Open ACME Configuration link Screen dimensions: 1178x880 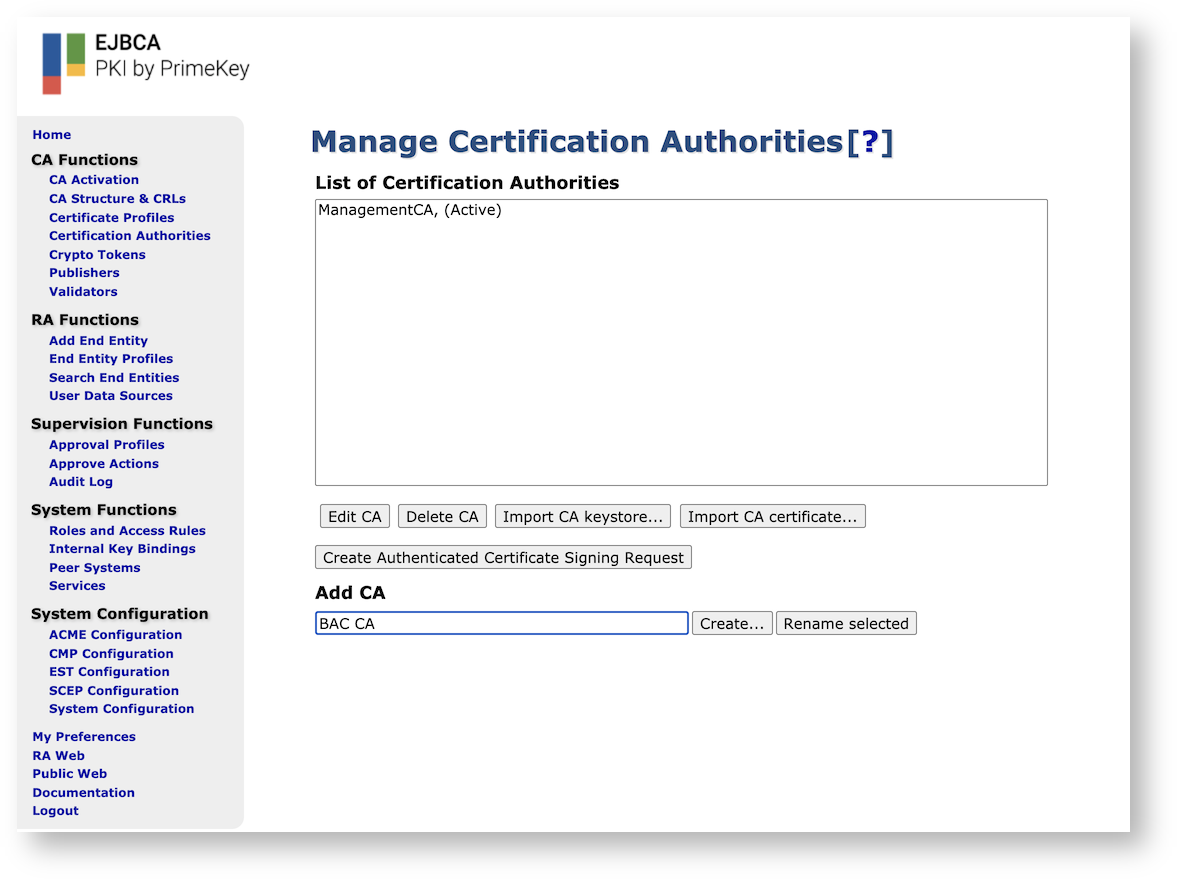coord(115,634)
